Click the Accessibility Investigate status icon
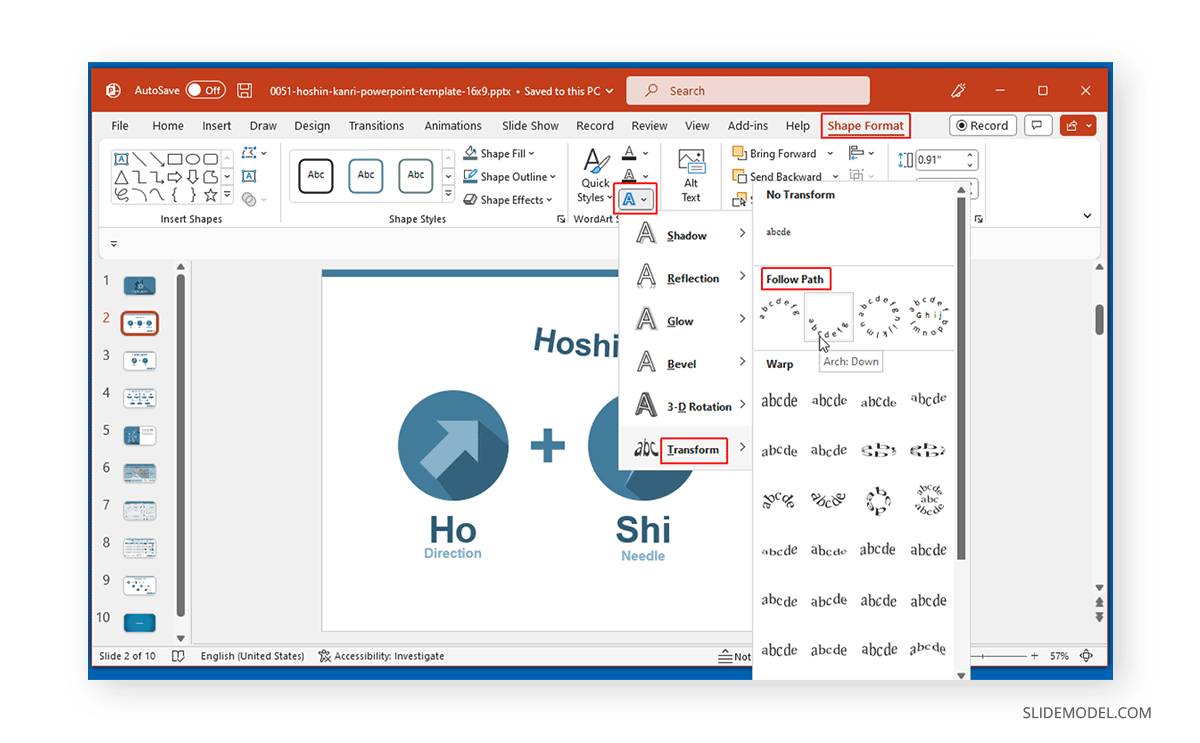 (x=325, y=656)
